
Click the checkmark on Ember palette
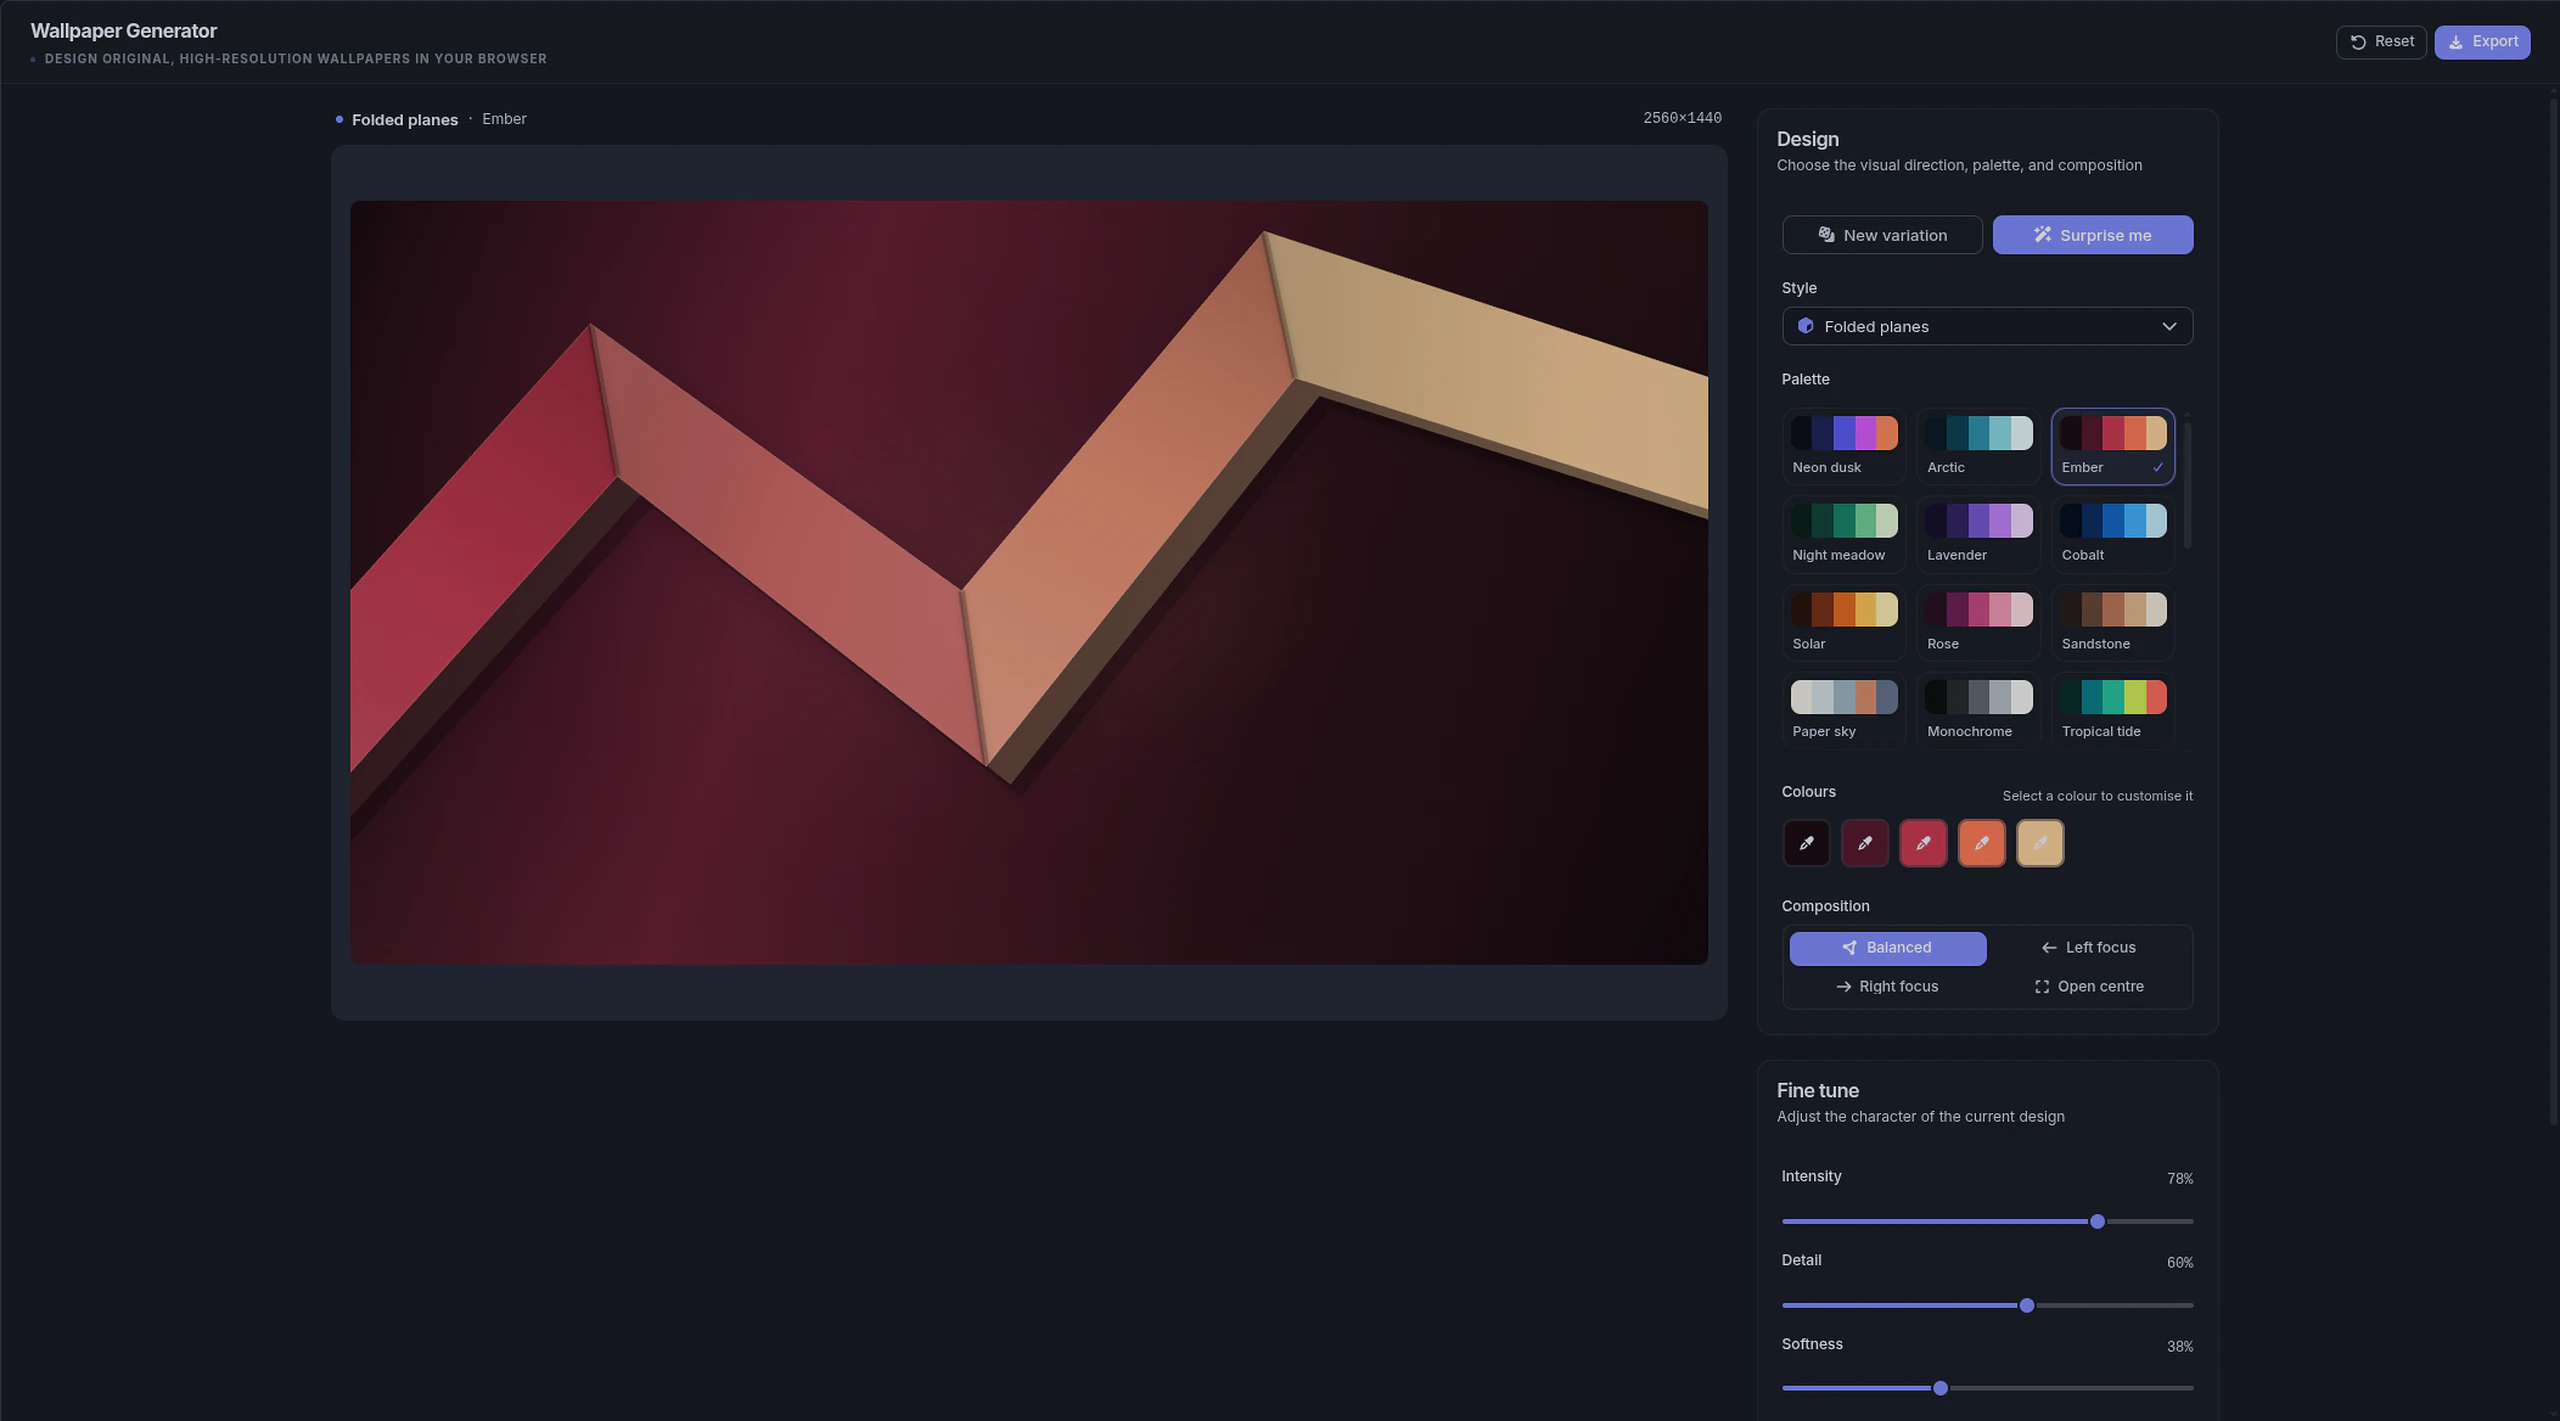(2158, 467)
